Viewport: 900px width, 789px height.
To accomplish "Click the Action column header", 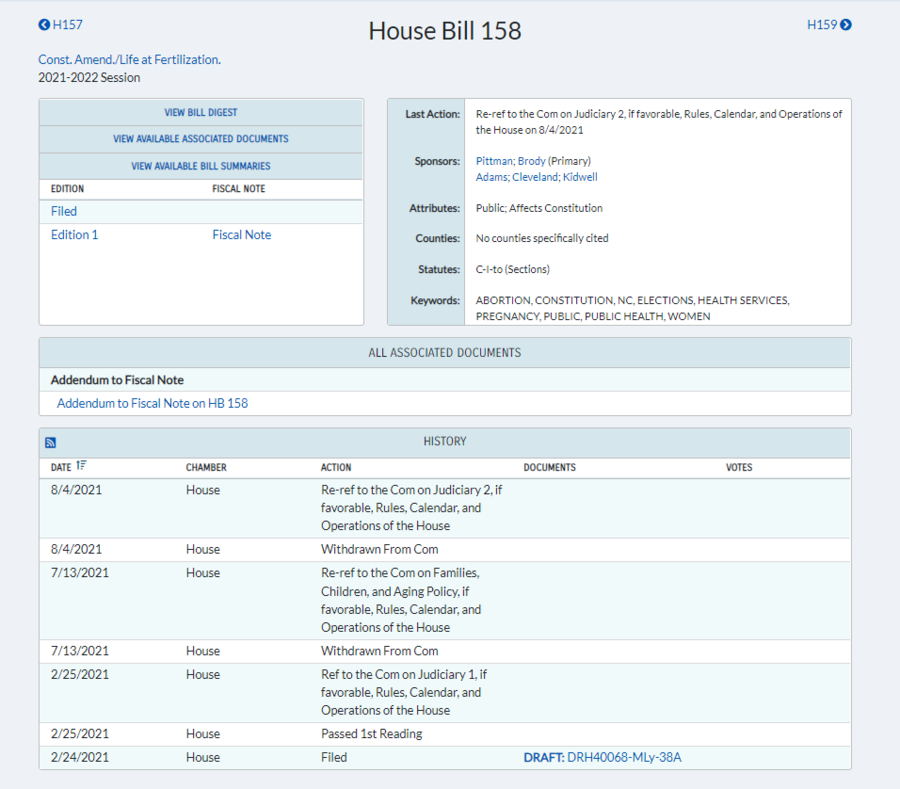I will (x=336, y=468).
